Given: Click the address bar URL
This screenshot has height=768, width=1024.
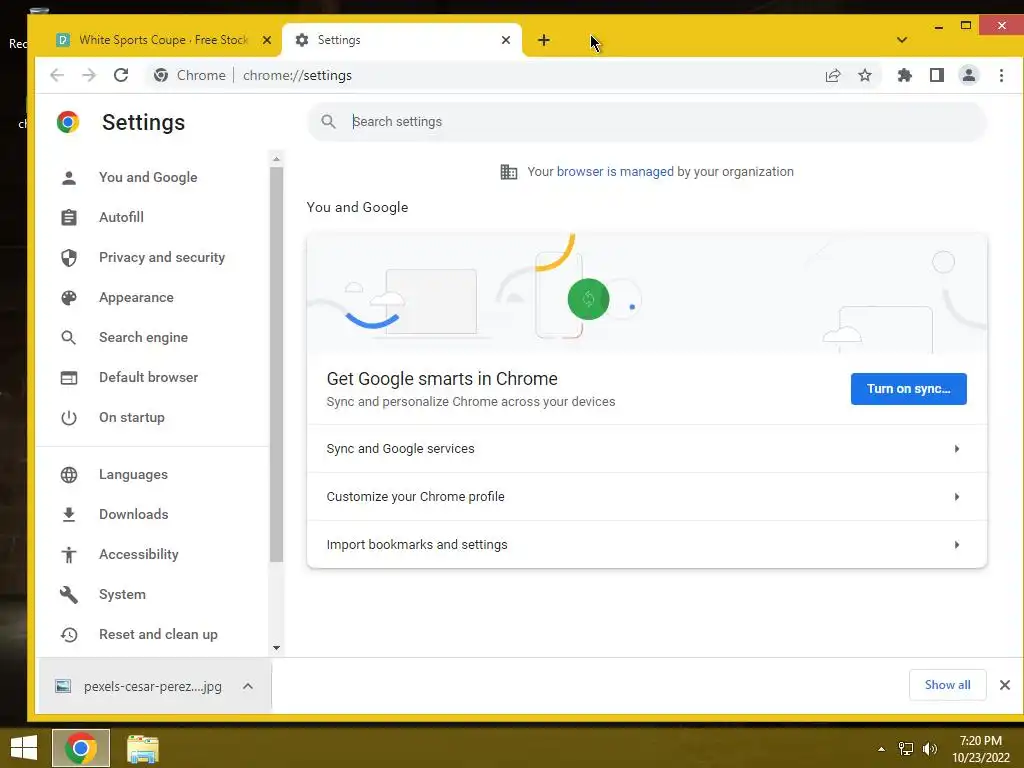Looking at the screenshot, I should [x=297, y=75].
